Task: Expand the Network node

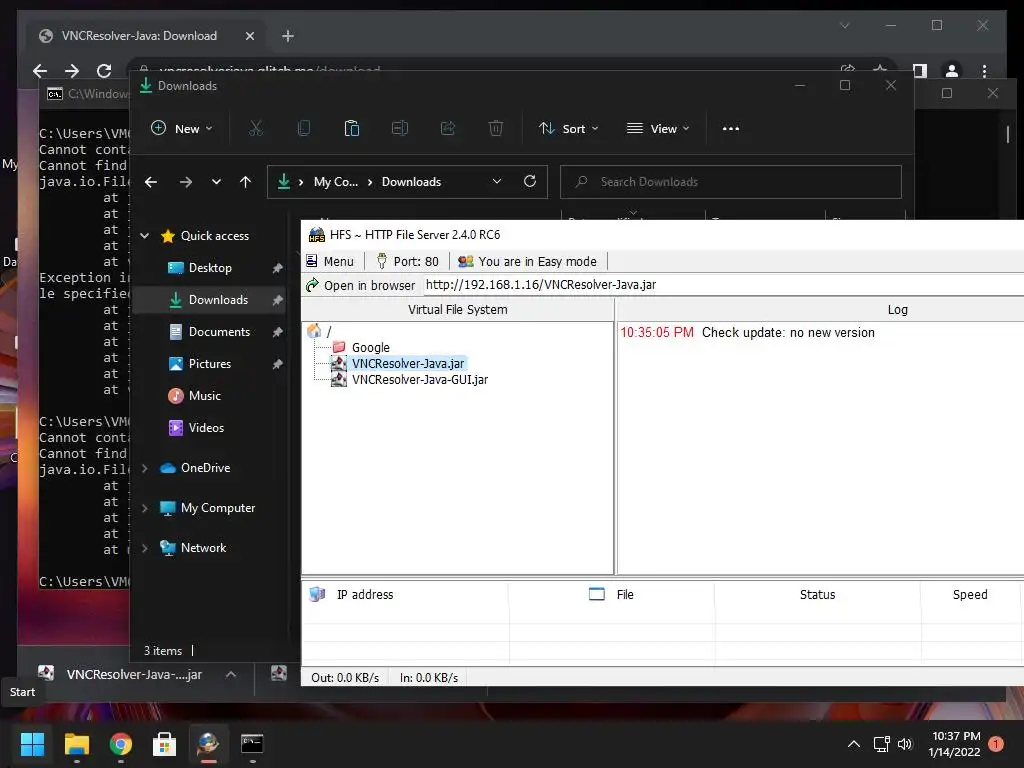Action: click(x=144, y=548)
